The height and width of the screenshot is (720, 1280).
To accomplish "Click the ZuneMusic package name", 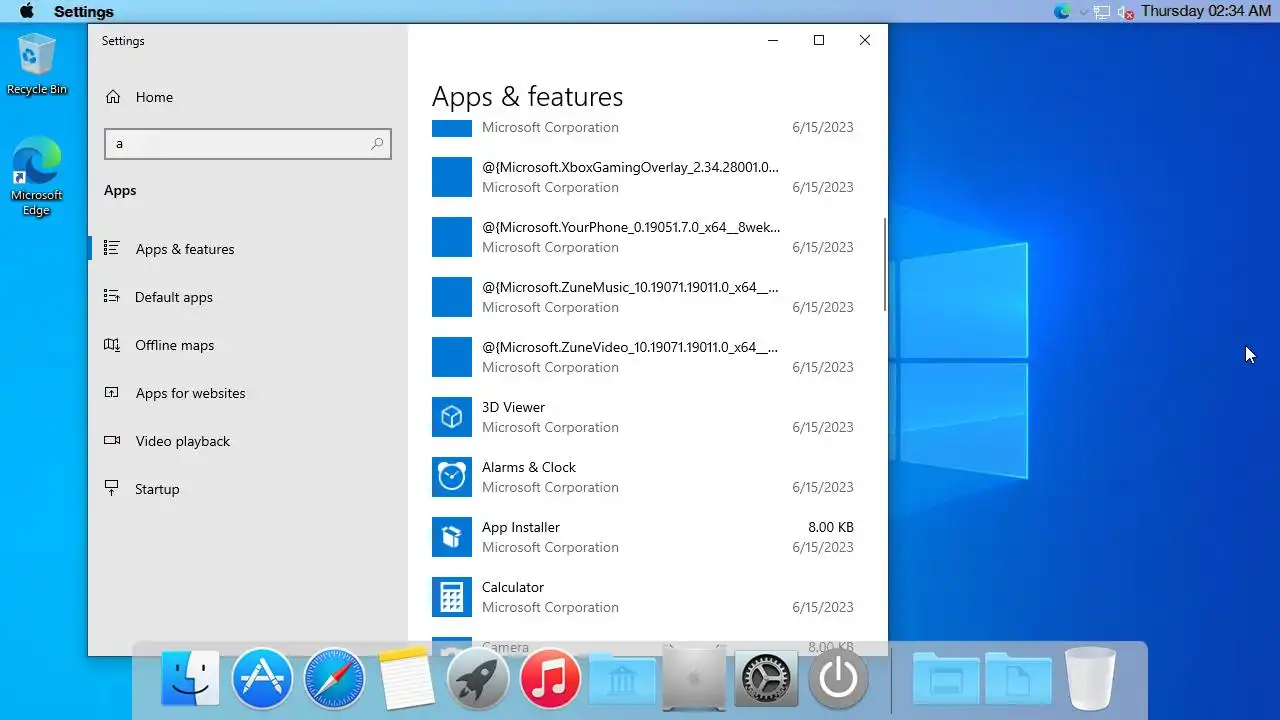I will [630, 287].
